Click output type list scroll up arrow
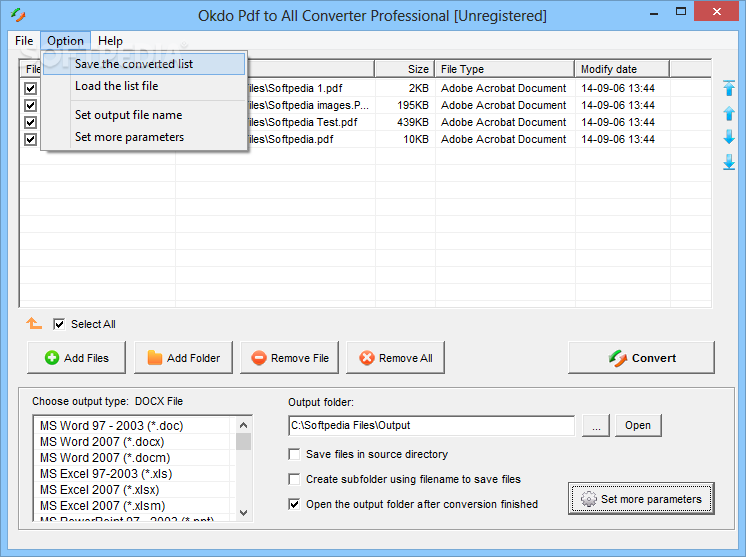746x557 pixels. click(x=244, y=425)
